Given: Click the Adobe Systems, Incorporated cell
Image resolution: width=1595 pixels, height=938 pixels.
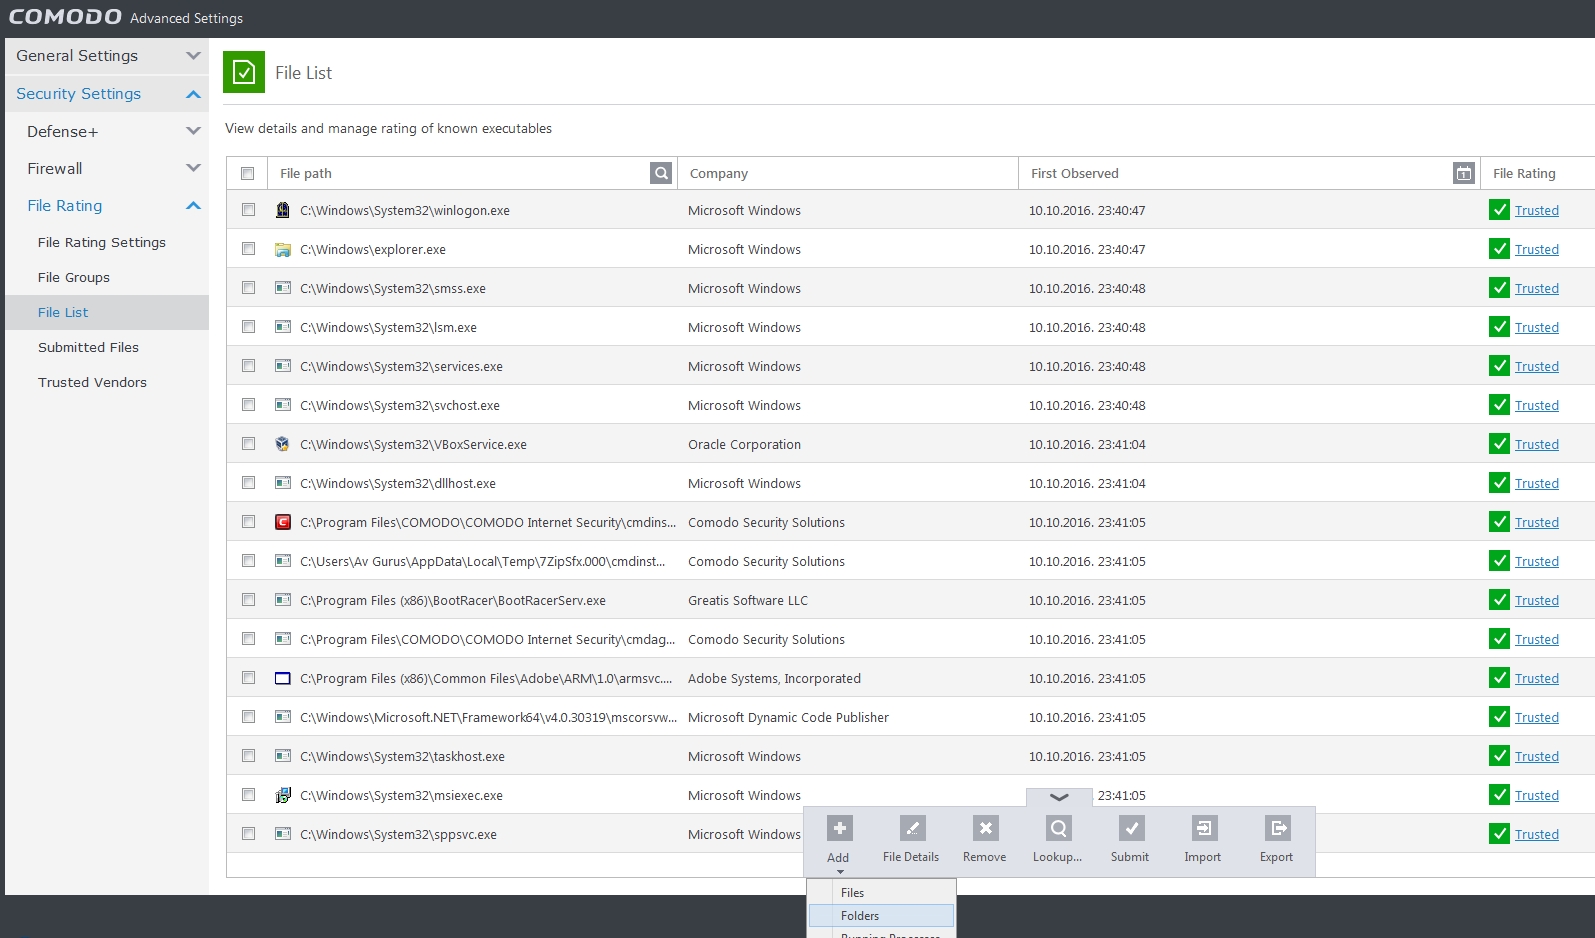Looking at the screenshot, I should (x=774, y=678).
